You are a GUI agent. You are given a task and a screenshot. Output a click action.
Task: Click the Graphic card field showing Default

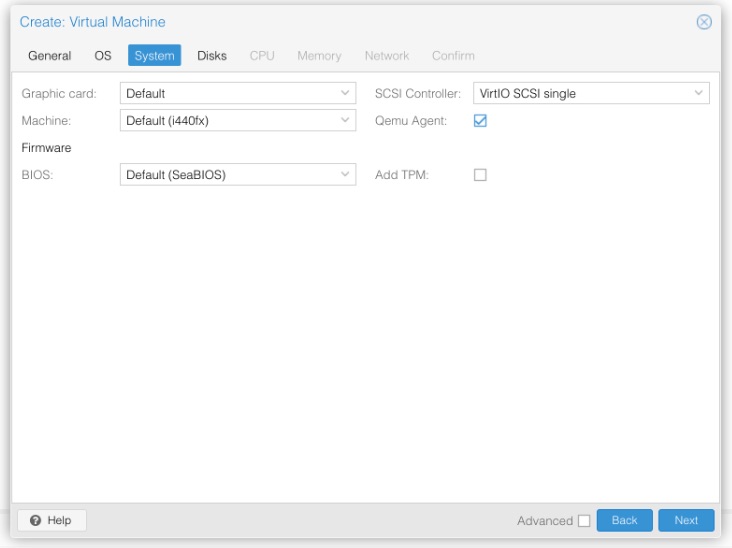238,93
